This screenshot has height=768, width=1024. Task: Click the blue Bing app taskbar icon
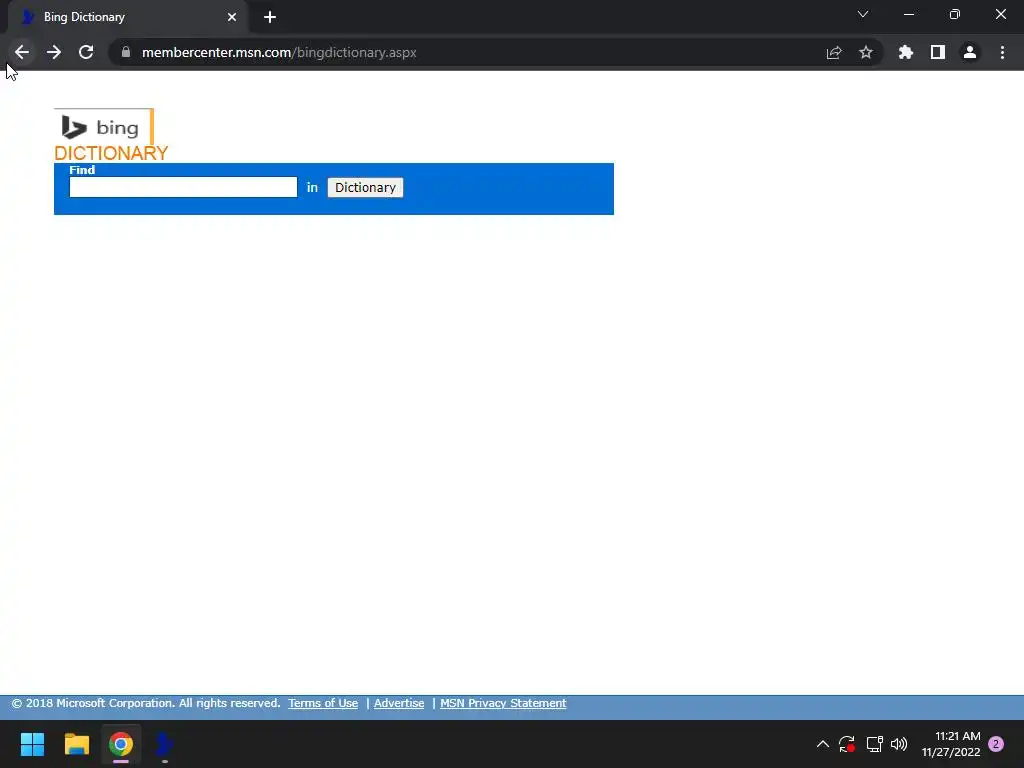[165, 744]
